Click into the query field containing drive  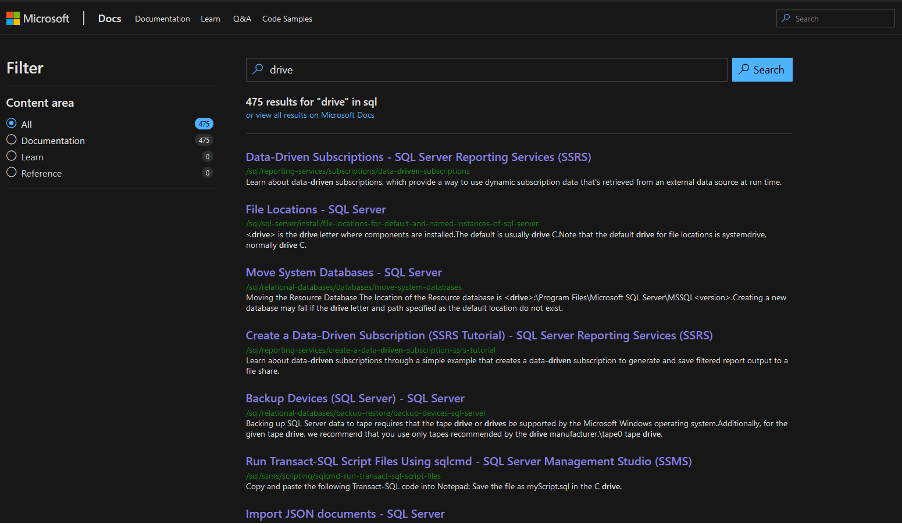pos(487,70)
